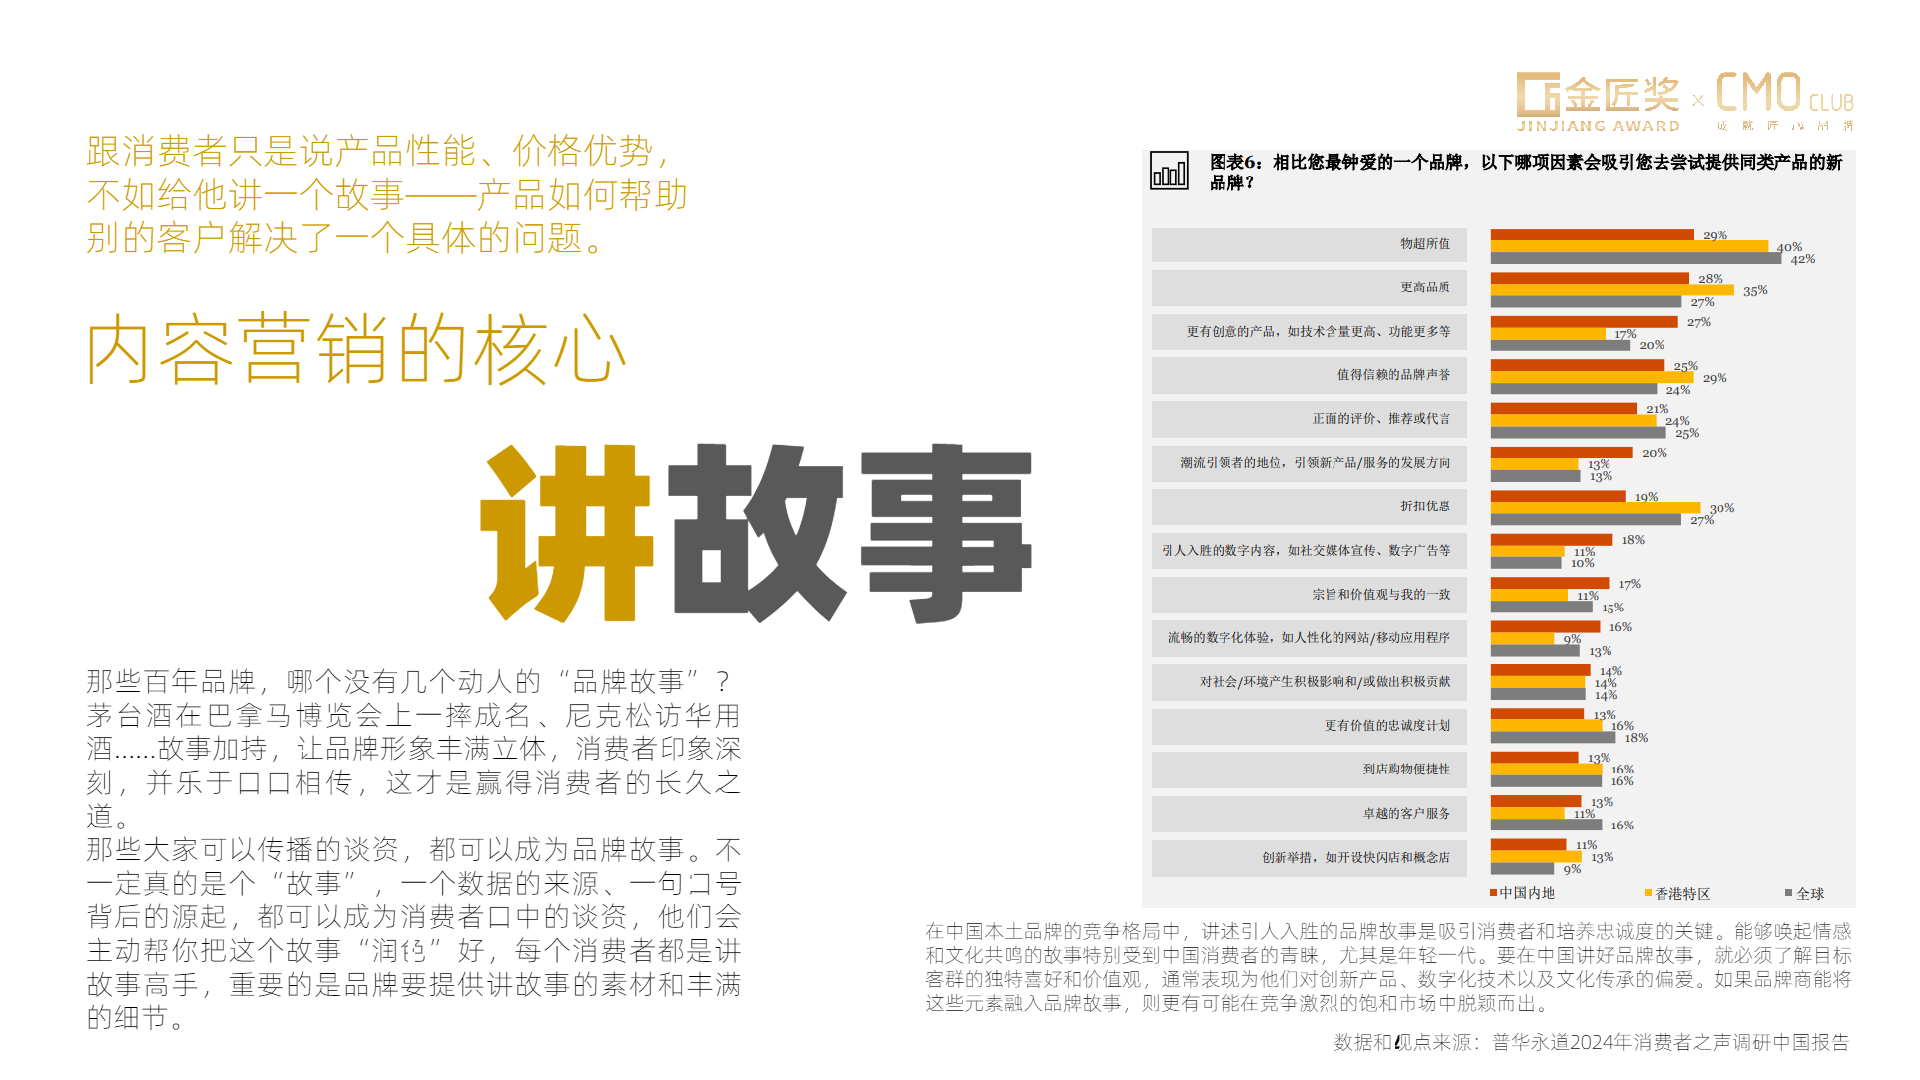Click the 全球 gray legend swatch
Image resolution: width=1920 pixels, height=1080 pixels.
[x=1789, y=893]
